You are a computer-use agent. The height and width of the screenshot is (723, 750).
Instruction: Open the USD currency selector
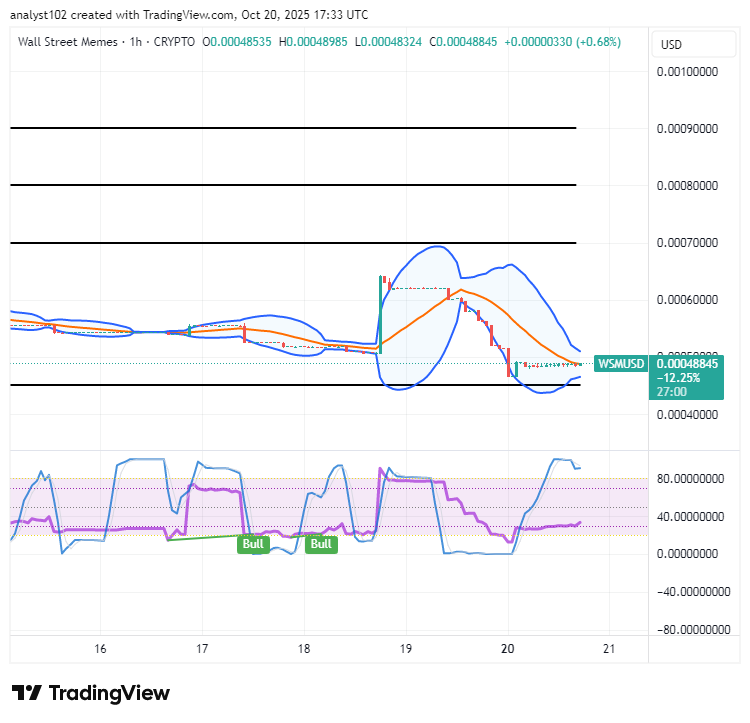[x=694, y=44]
